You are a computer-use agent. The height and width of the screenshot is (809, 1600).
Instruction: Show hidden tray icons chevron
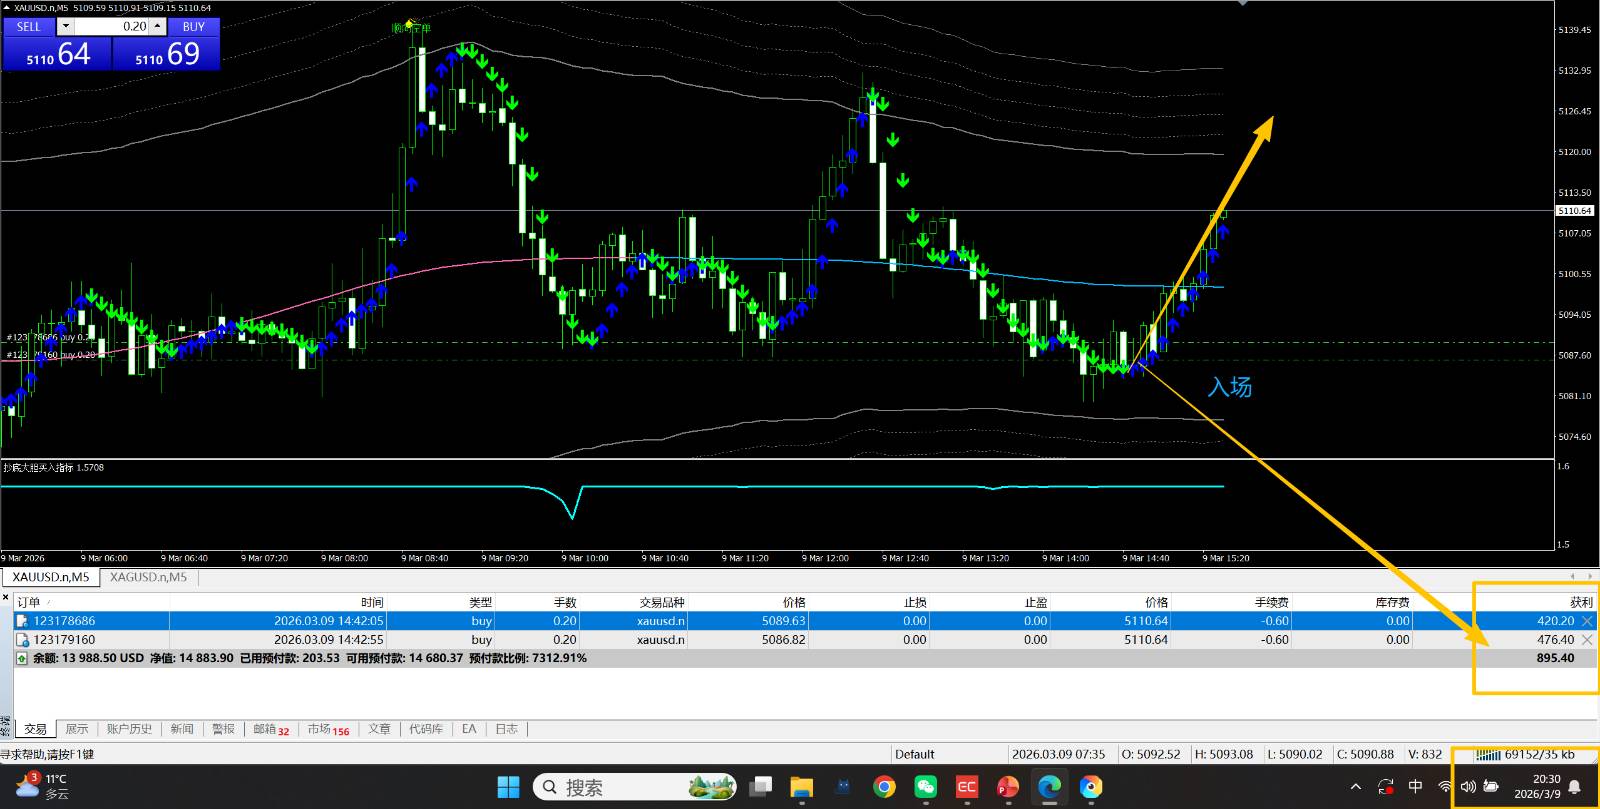click(x=1355, y=787)
